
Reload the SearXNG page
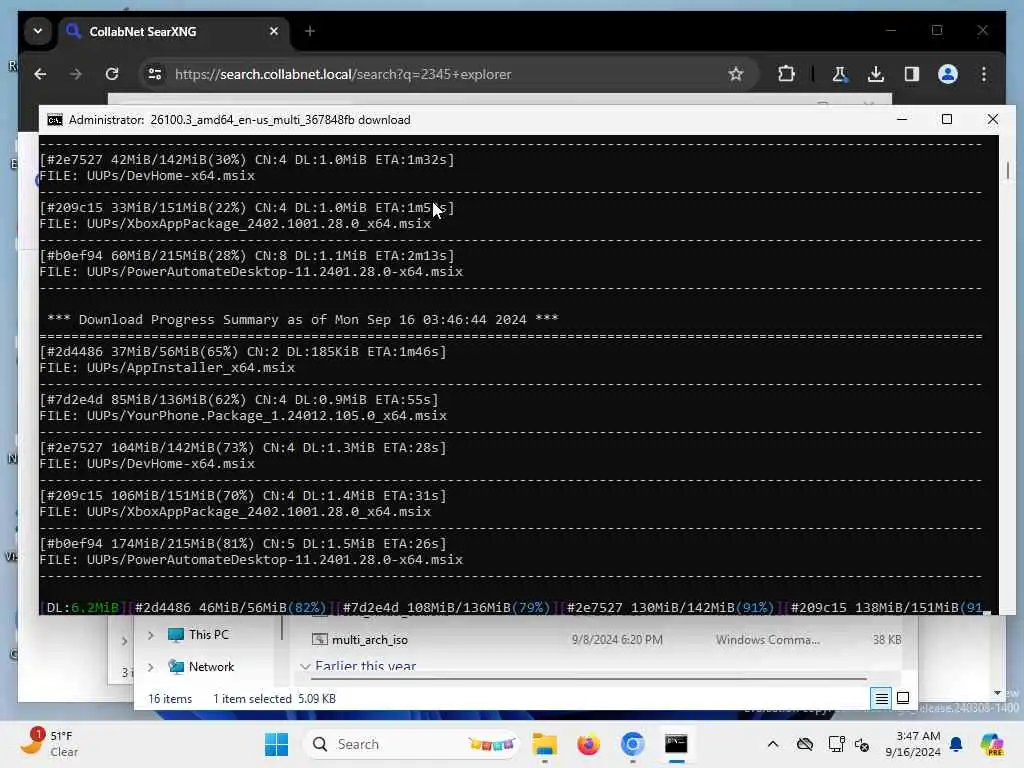click(x=112, y=74)
